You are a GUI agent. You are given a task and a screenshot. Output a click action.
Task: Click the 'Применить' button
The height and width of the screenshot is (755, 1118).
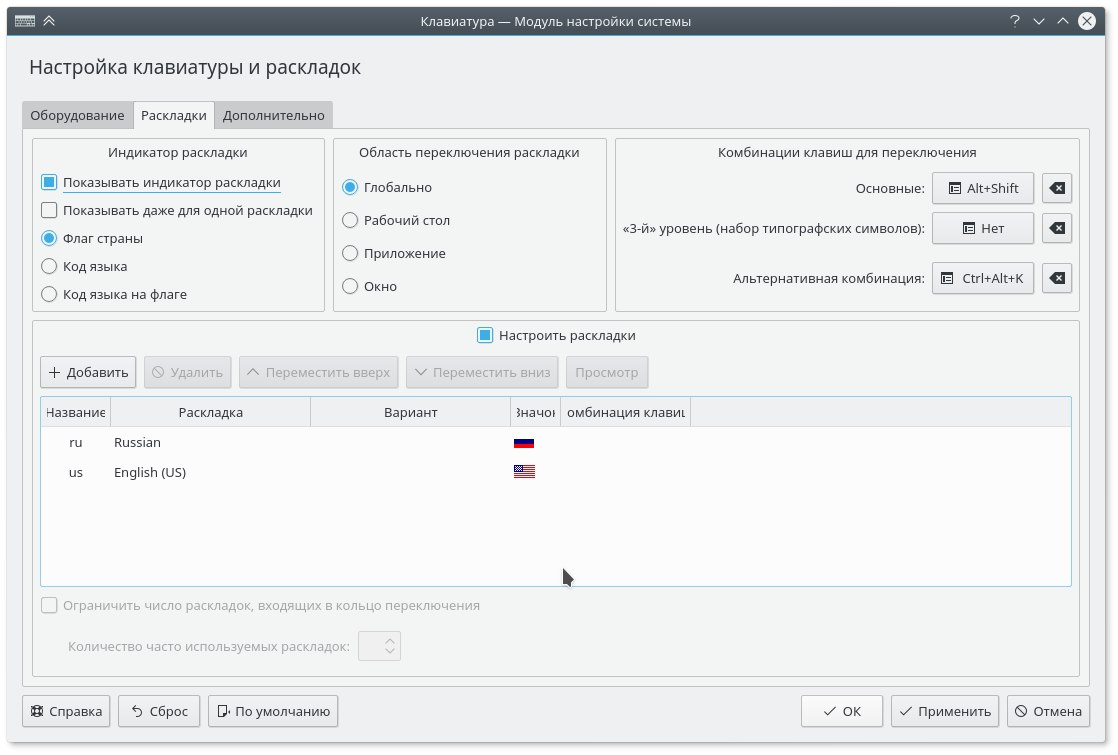click(945, 712)
